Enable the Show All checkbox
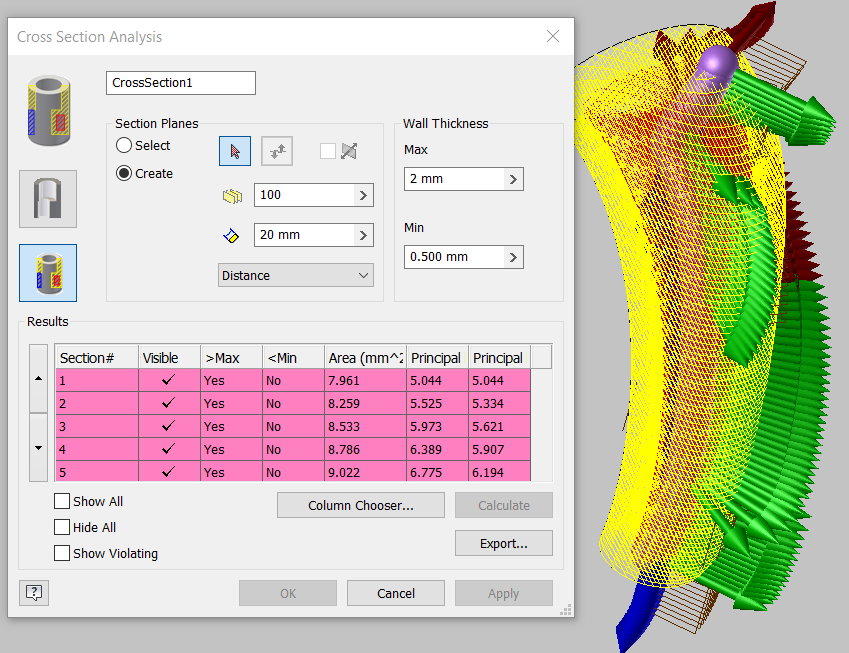Image resolution: width=849 pixels, height=653 pixels. click(61, 501)
